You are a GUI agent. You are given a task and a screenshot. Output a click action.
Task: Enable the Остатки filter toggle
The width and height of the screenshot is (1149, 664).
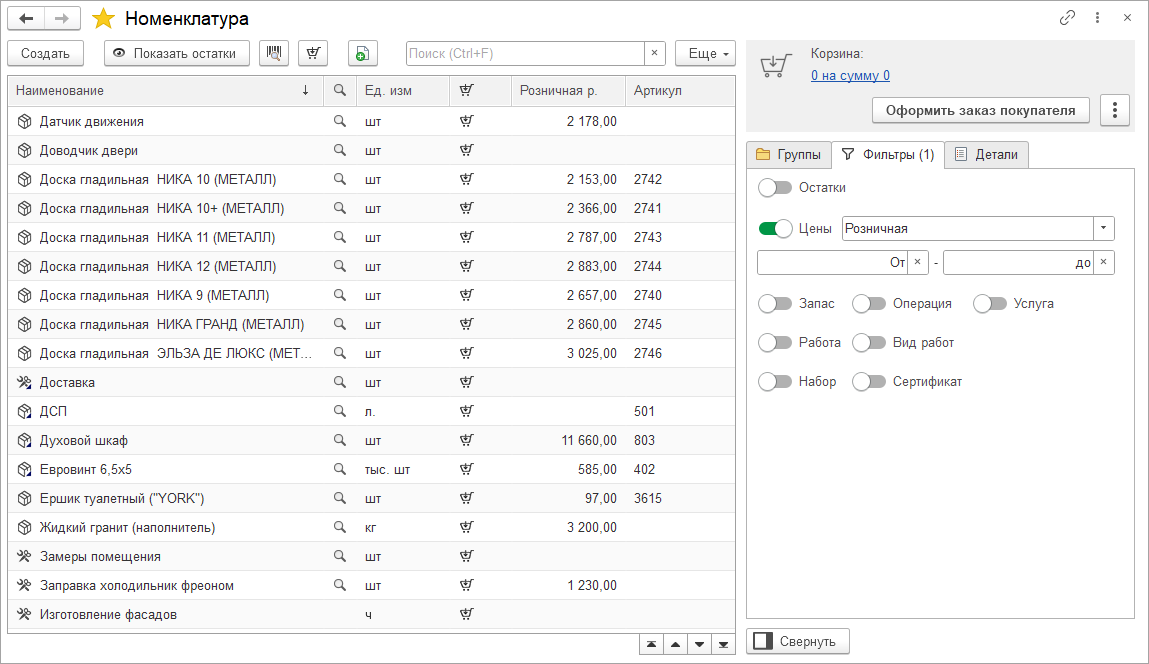775,188
